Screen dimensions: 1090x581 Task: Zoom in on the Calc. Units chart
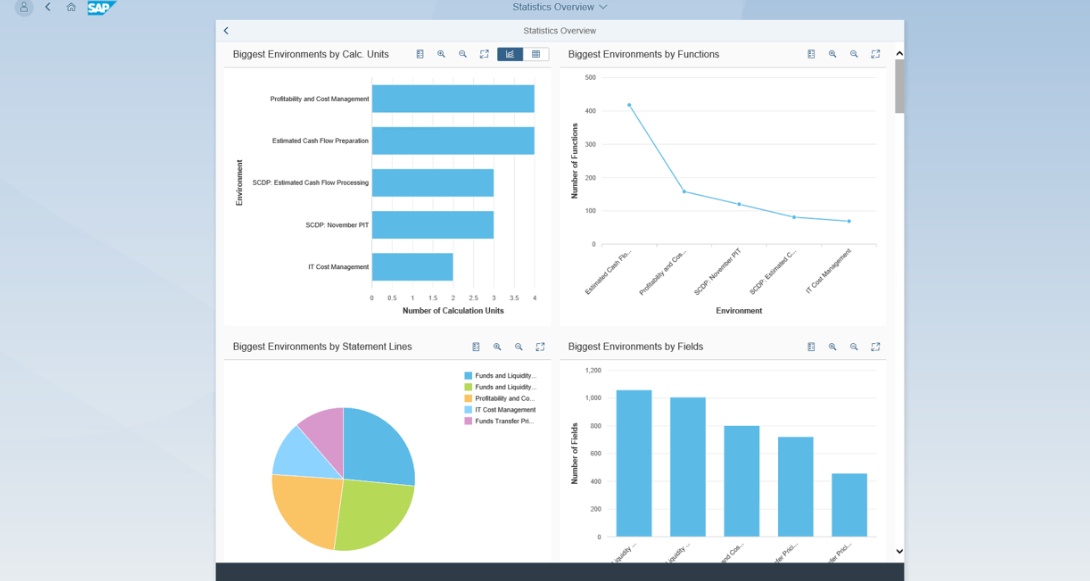[441, 54]
